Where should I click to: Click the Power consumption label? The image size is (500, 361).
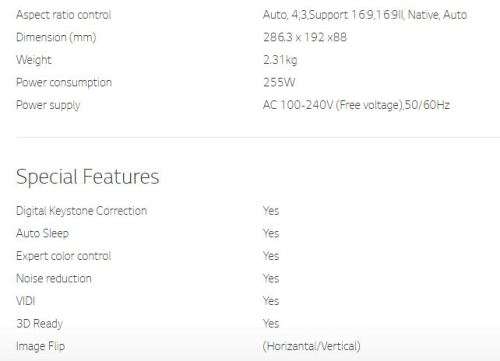pyautogui.click(x=64, y=83)
